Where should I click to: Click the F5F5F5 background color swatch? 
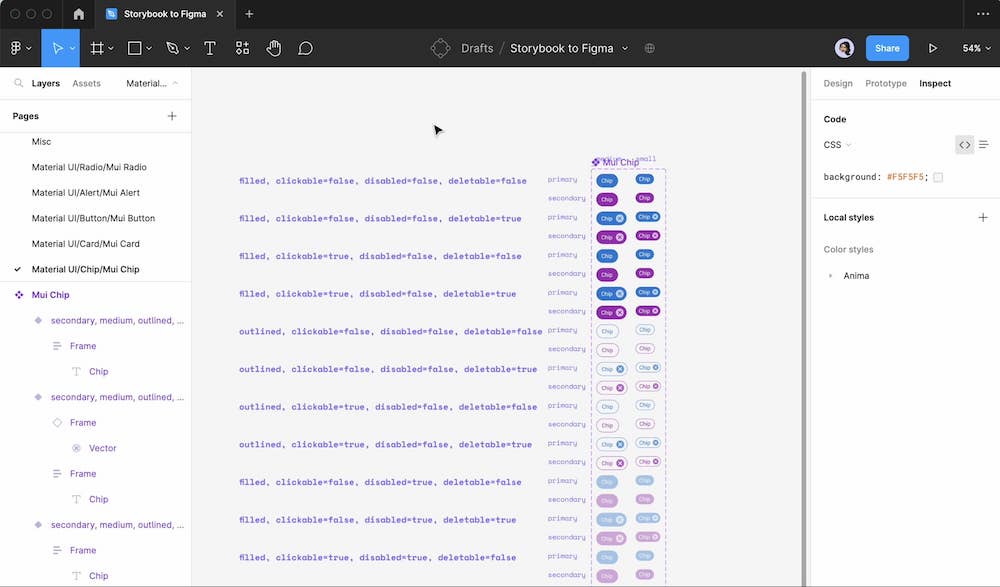coord(938,177)
